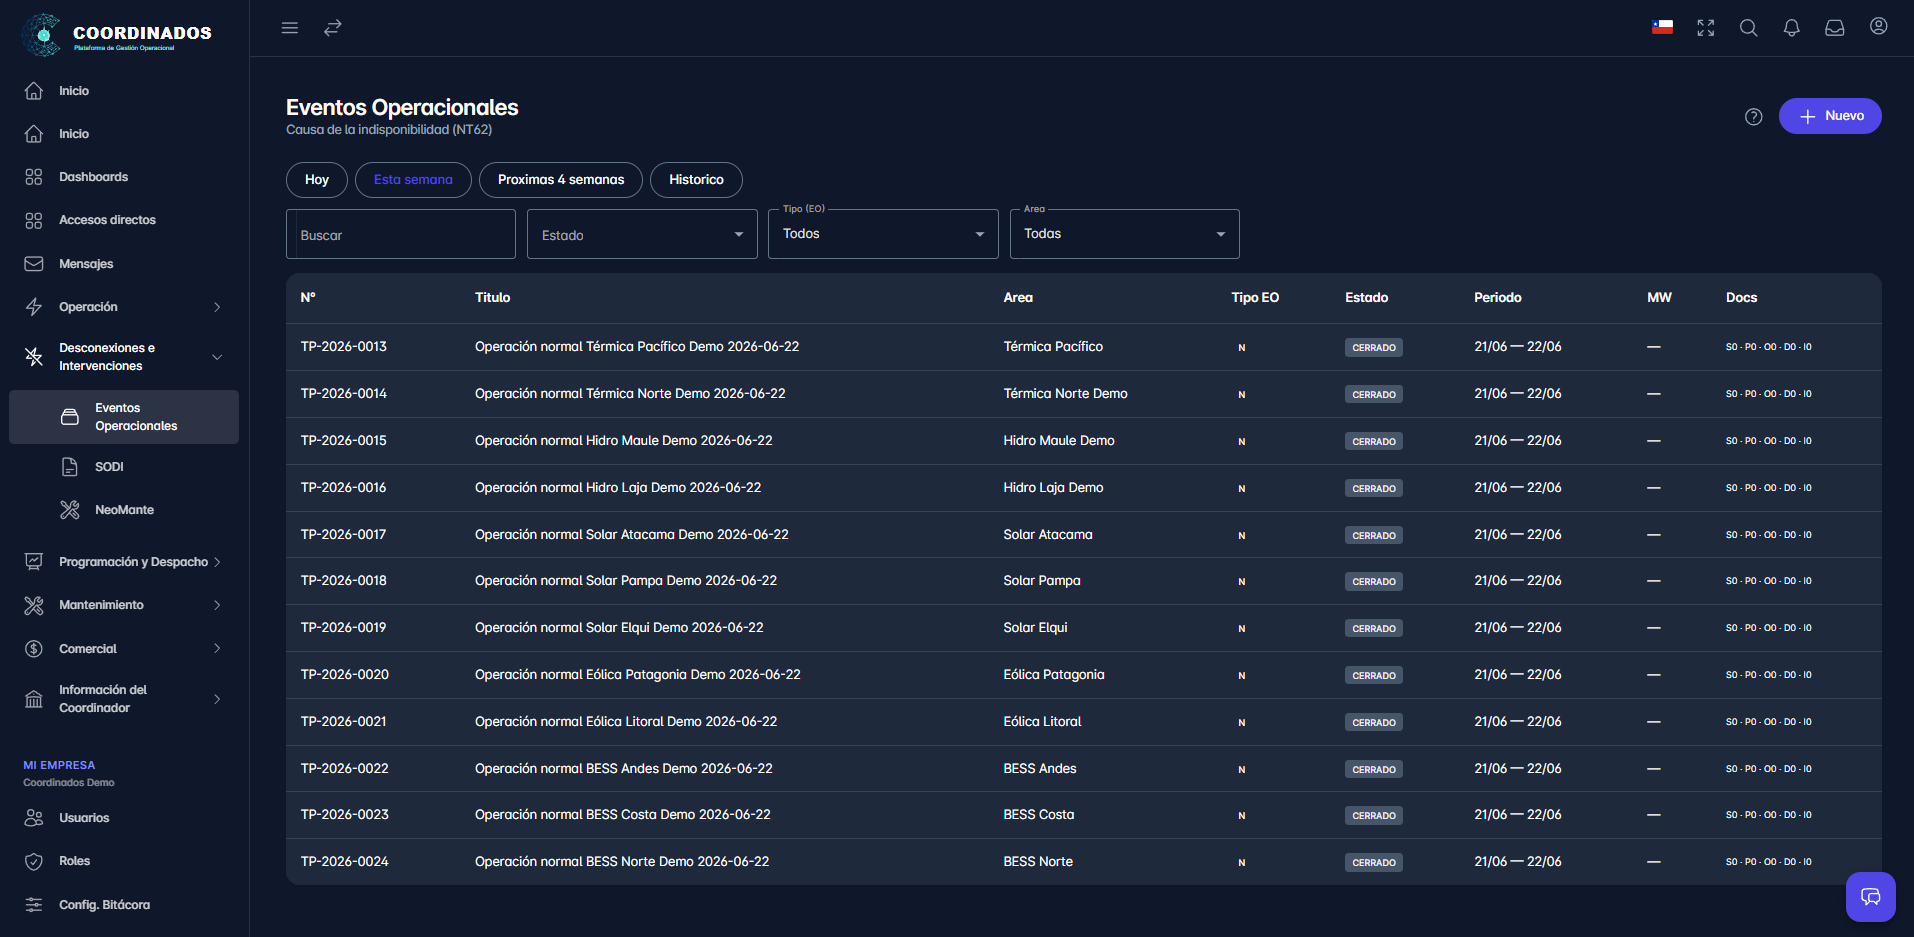Toggle fullscreen mode icon
1914x937 pixels.
(1706, 28)
